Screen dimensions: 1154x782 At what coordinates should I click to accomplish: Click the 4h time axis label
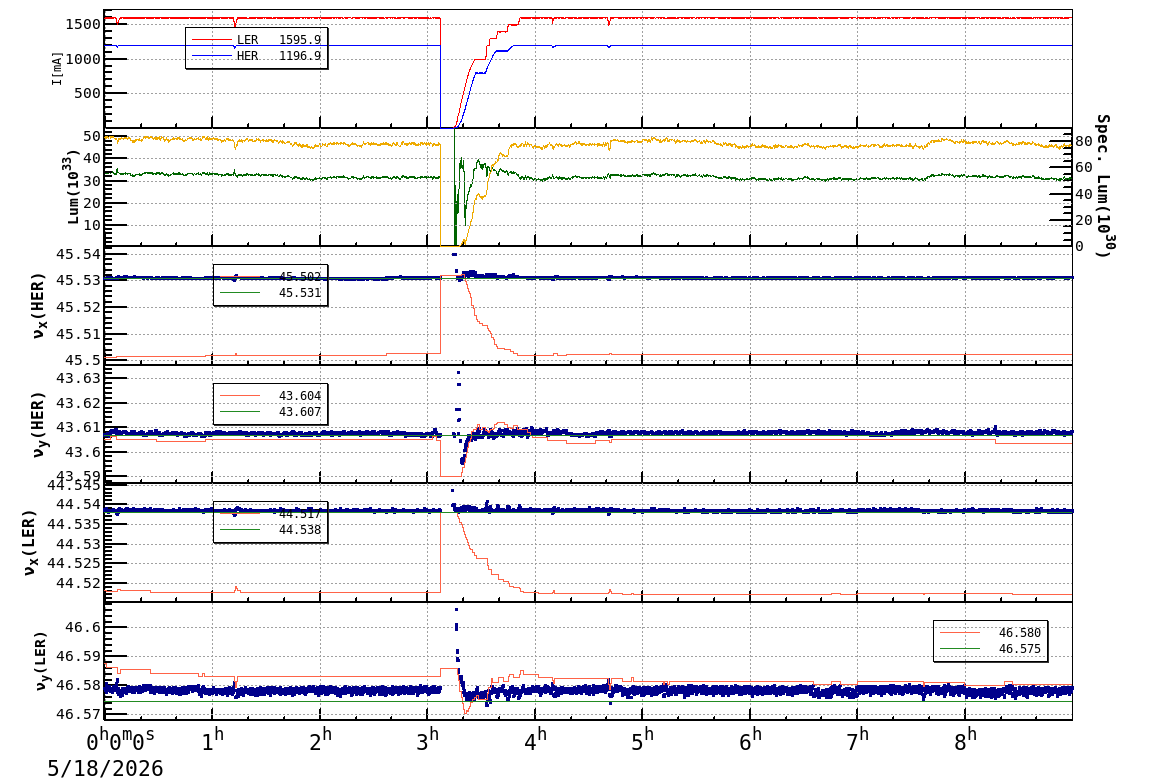pyautogui.click(x=535, y=739)
